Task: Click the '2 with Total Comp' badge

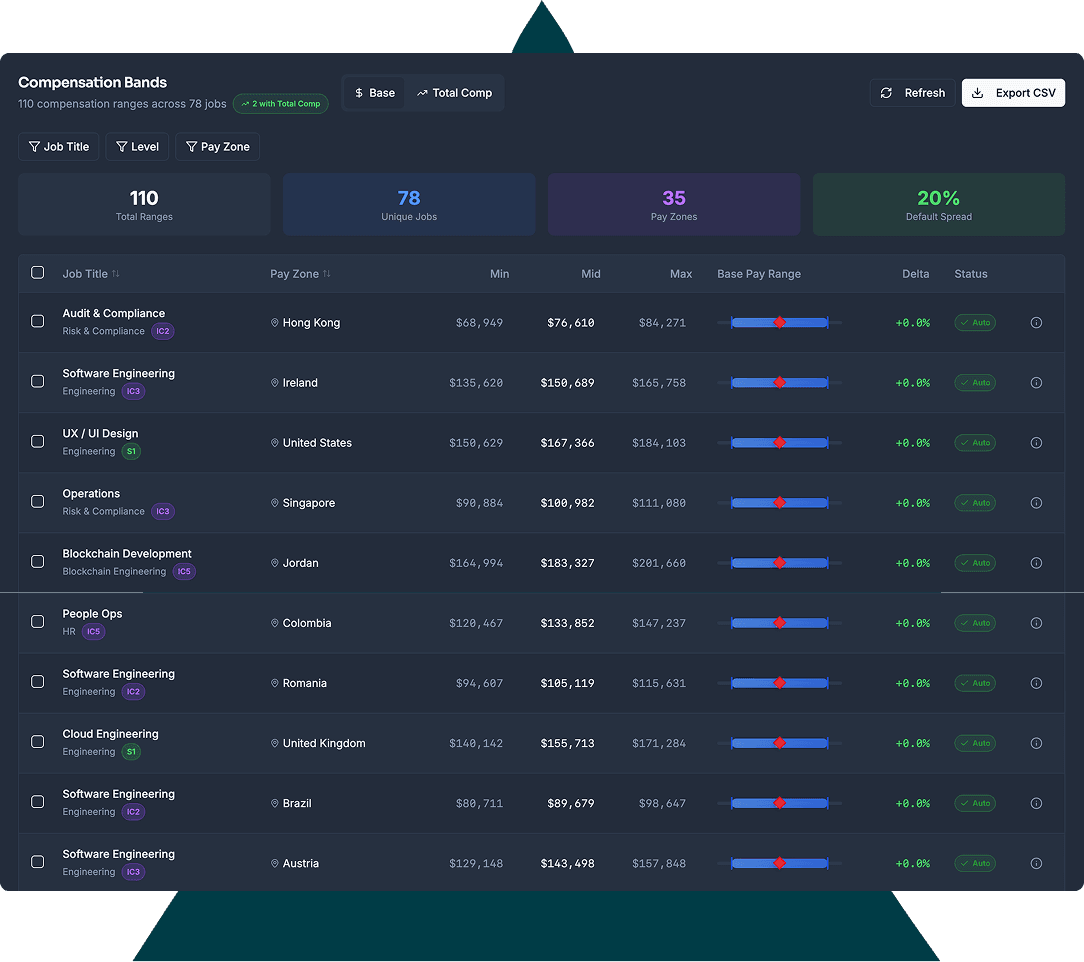Action: 280,103
